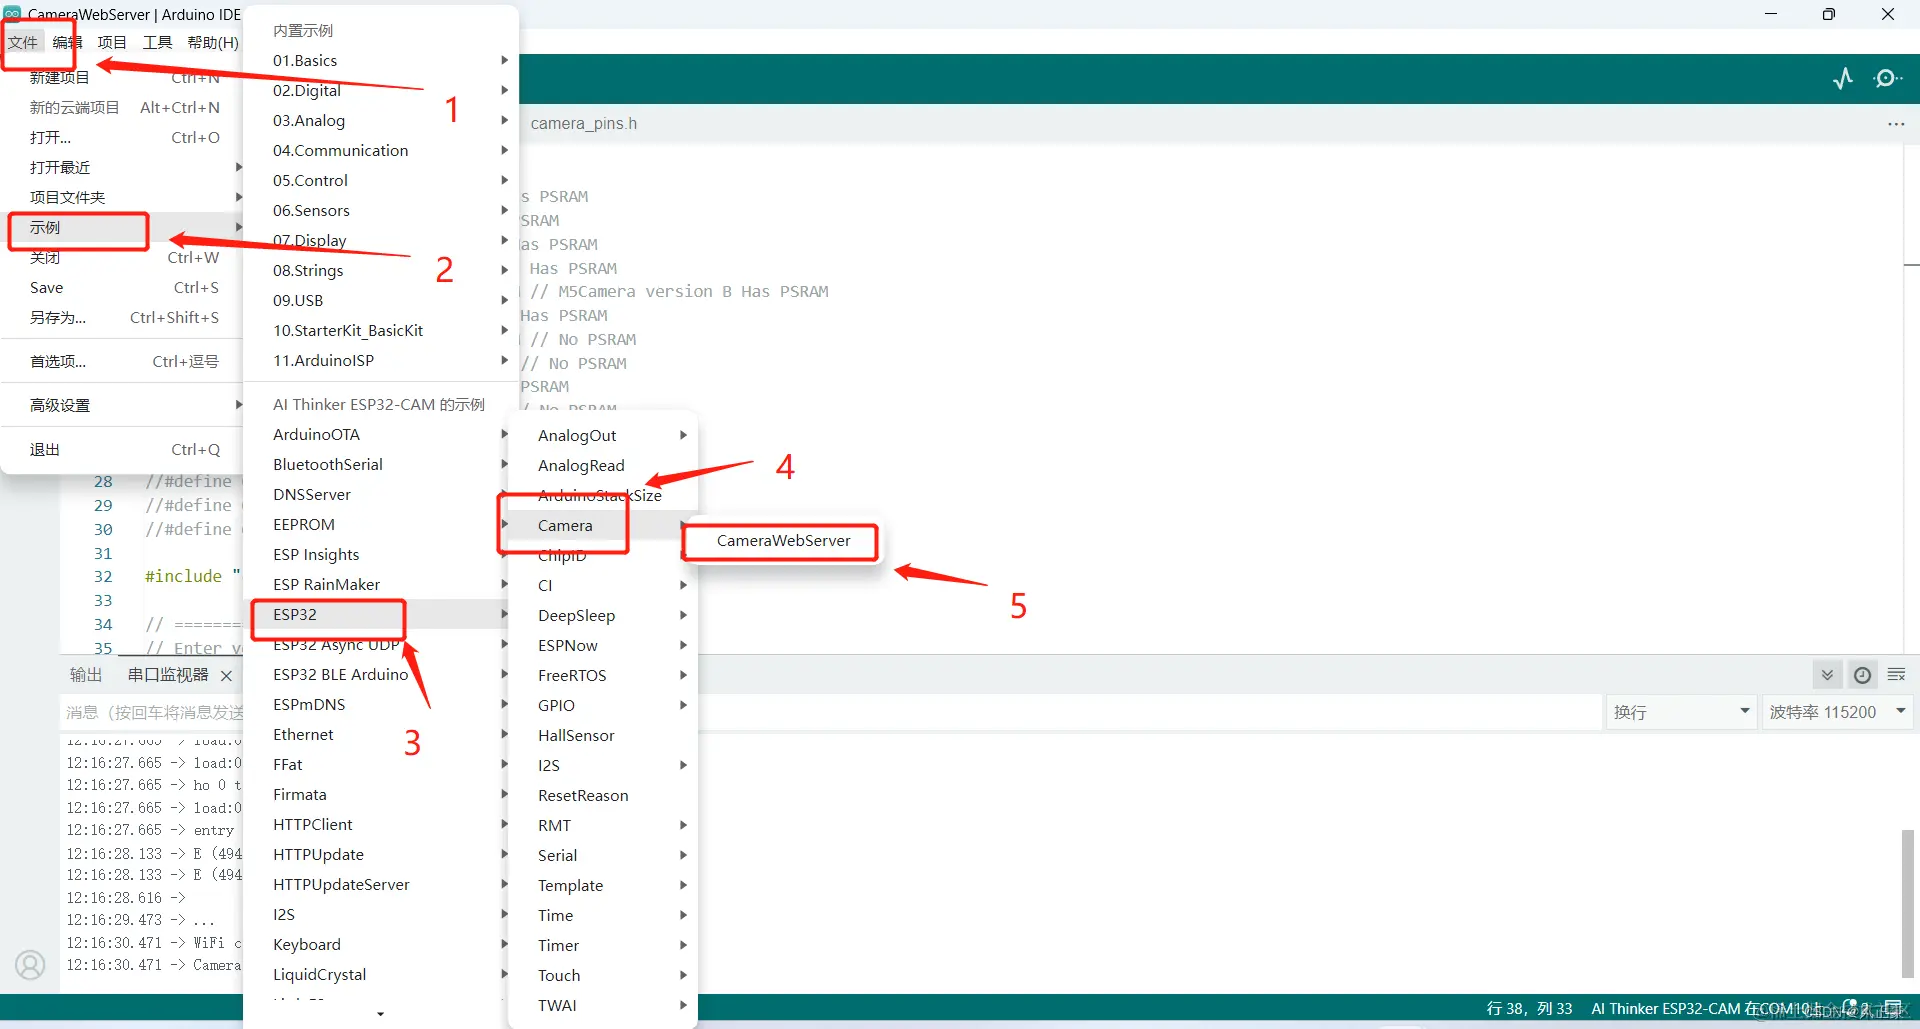Expand 10.StarterKit_BasicKit examples
Viewport: 1920px width, 1029px height.
coord(381,330)
